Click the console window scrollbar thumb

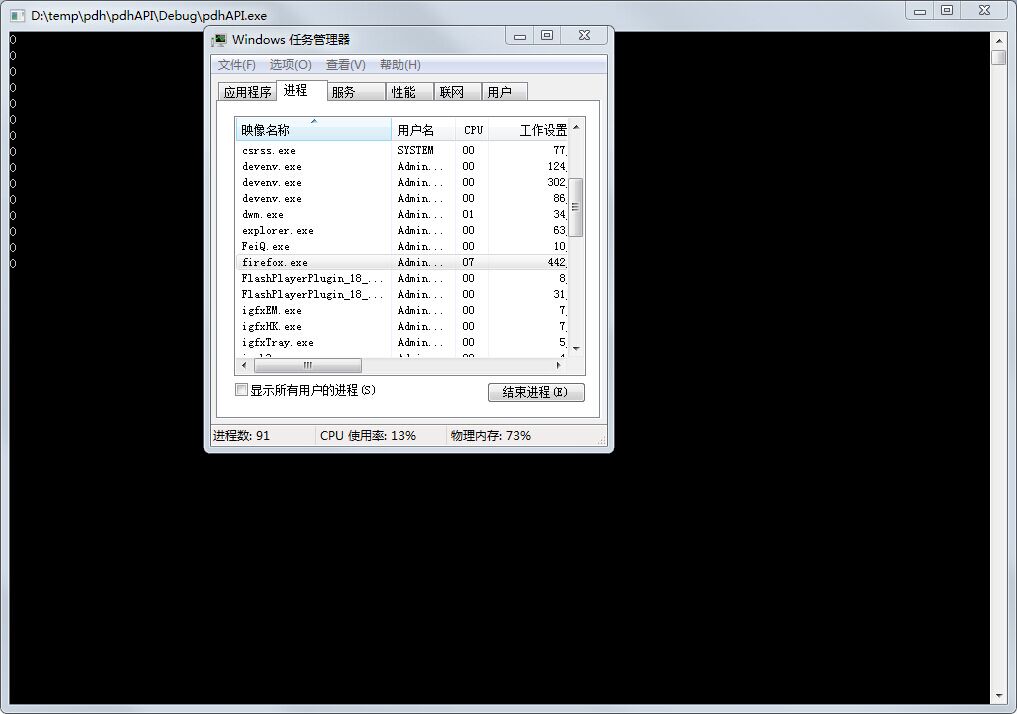click(999, 57)
